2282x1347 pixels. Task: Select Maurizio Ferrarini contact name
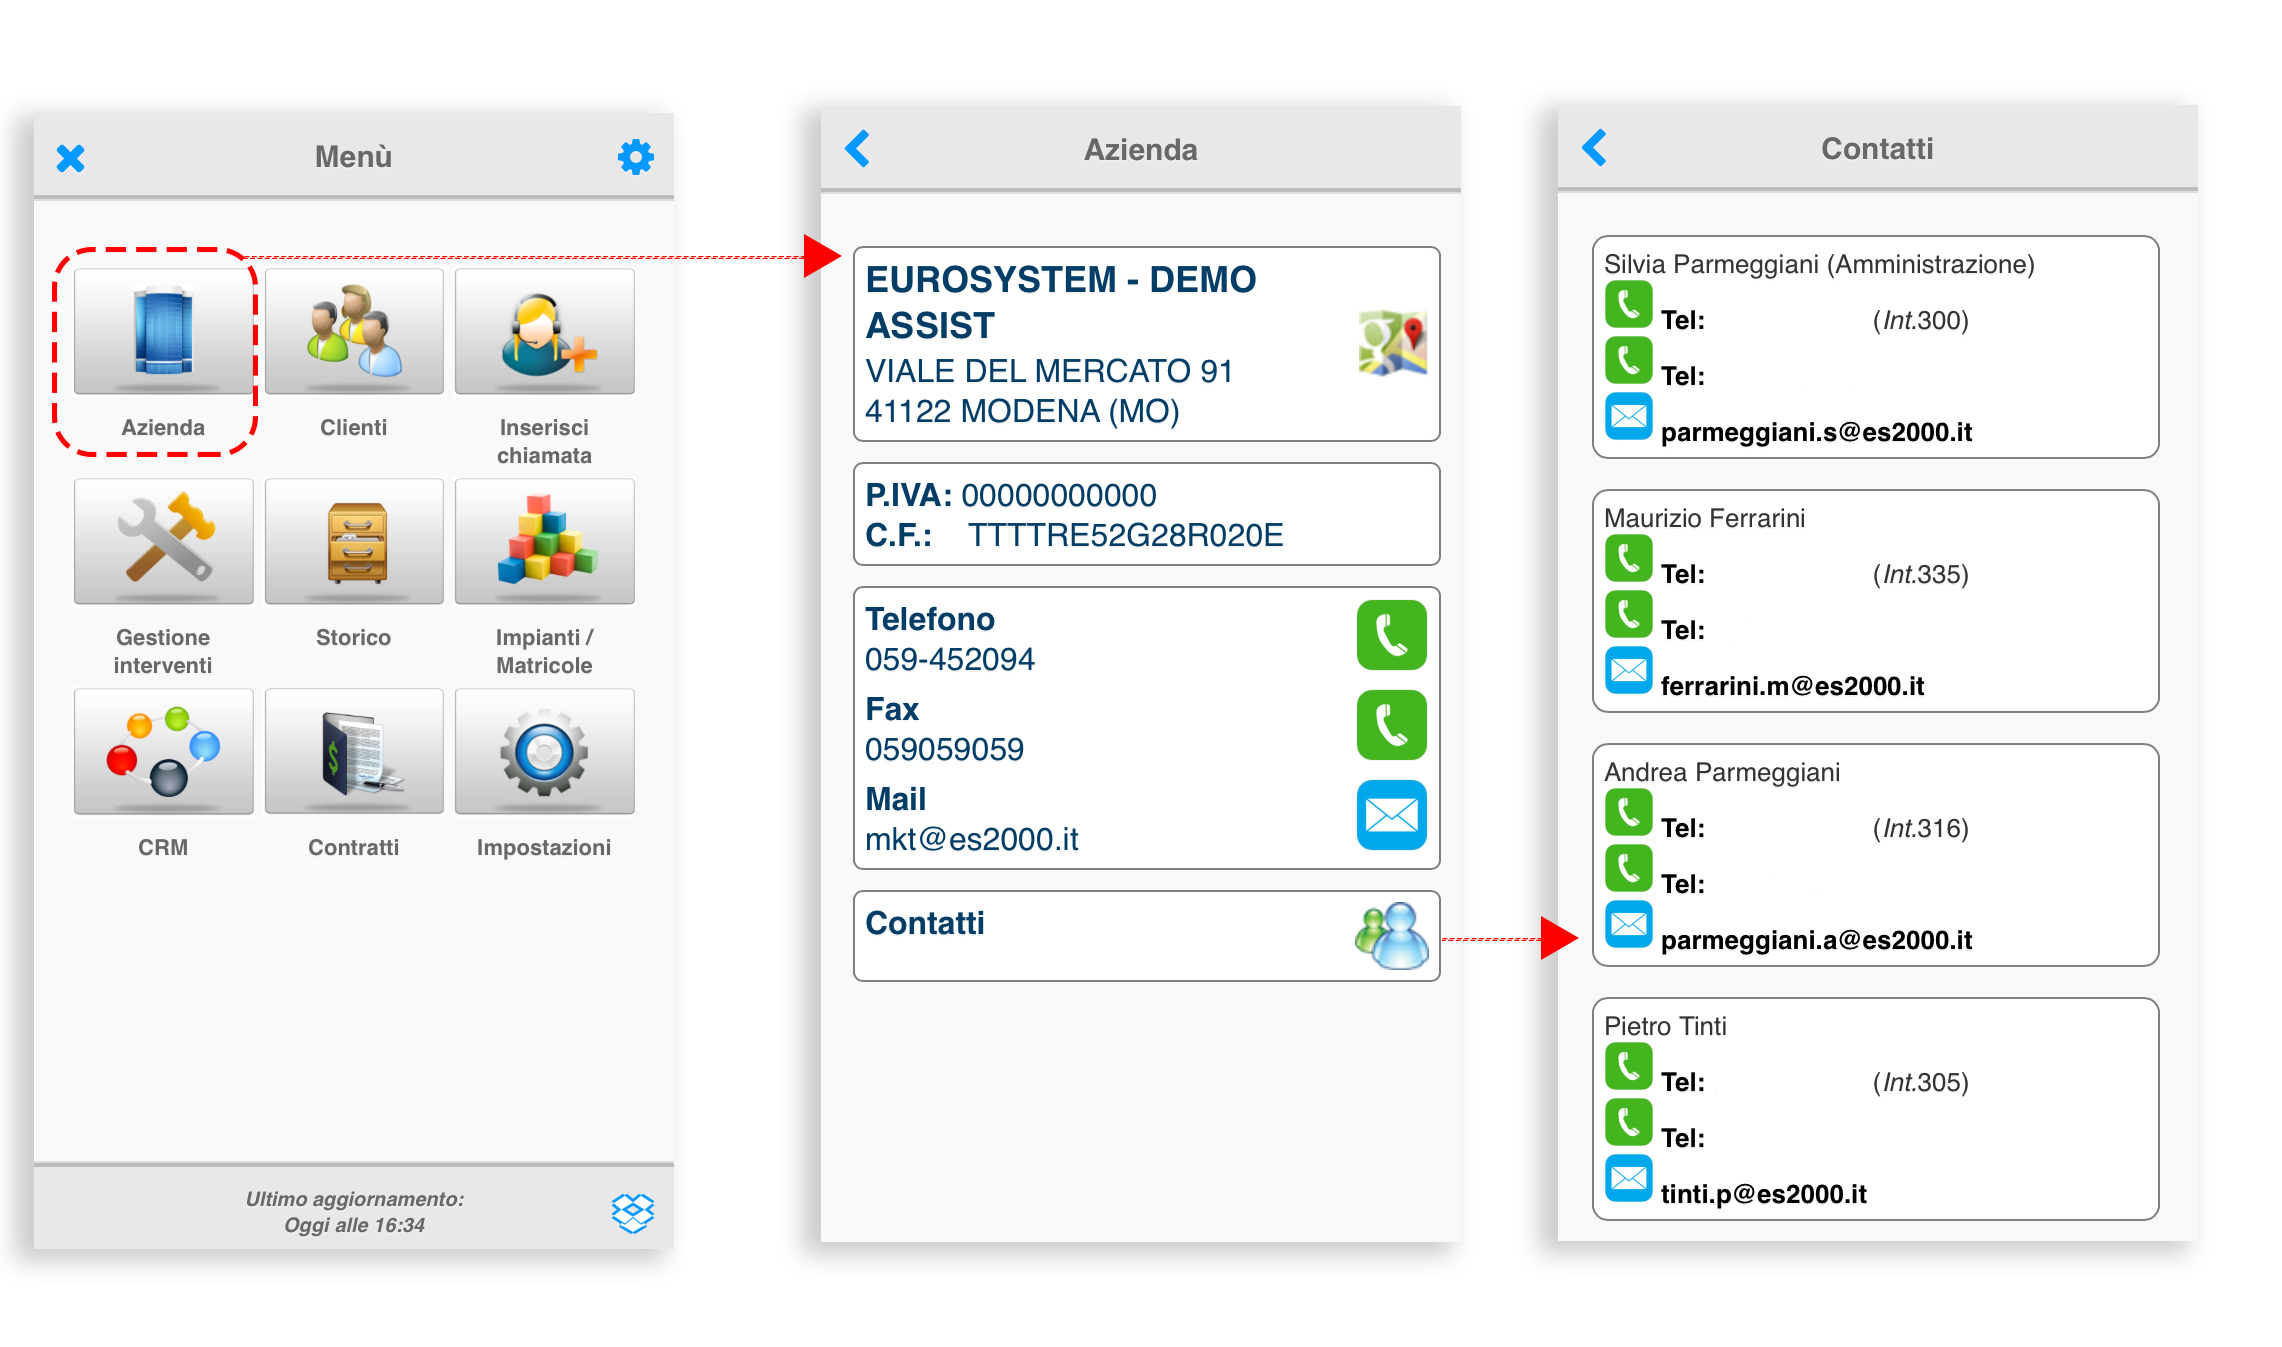(x=1704, y=518)
